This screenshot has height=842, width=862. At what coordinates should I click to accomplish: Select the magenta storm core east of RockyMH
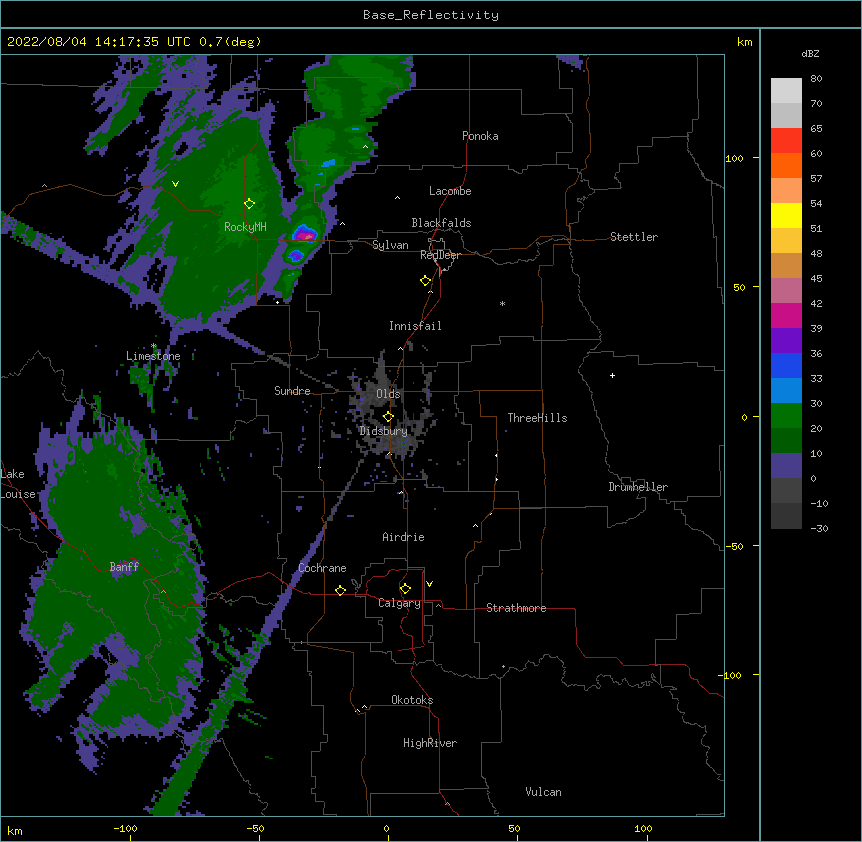point(306,236)
